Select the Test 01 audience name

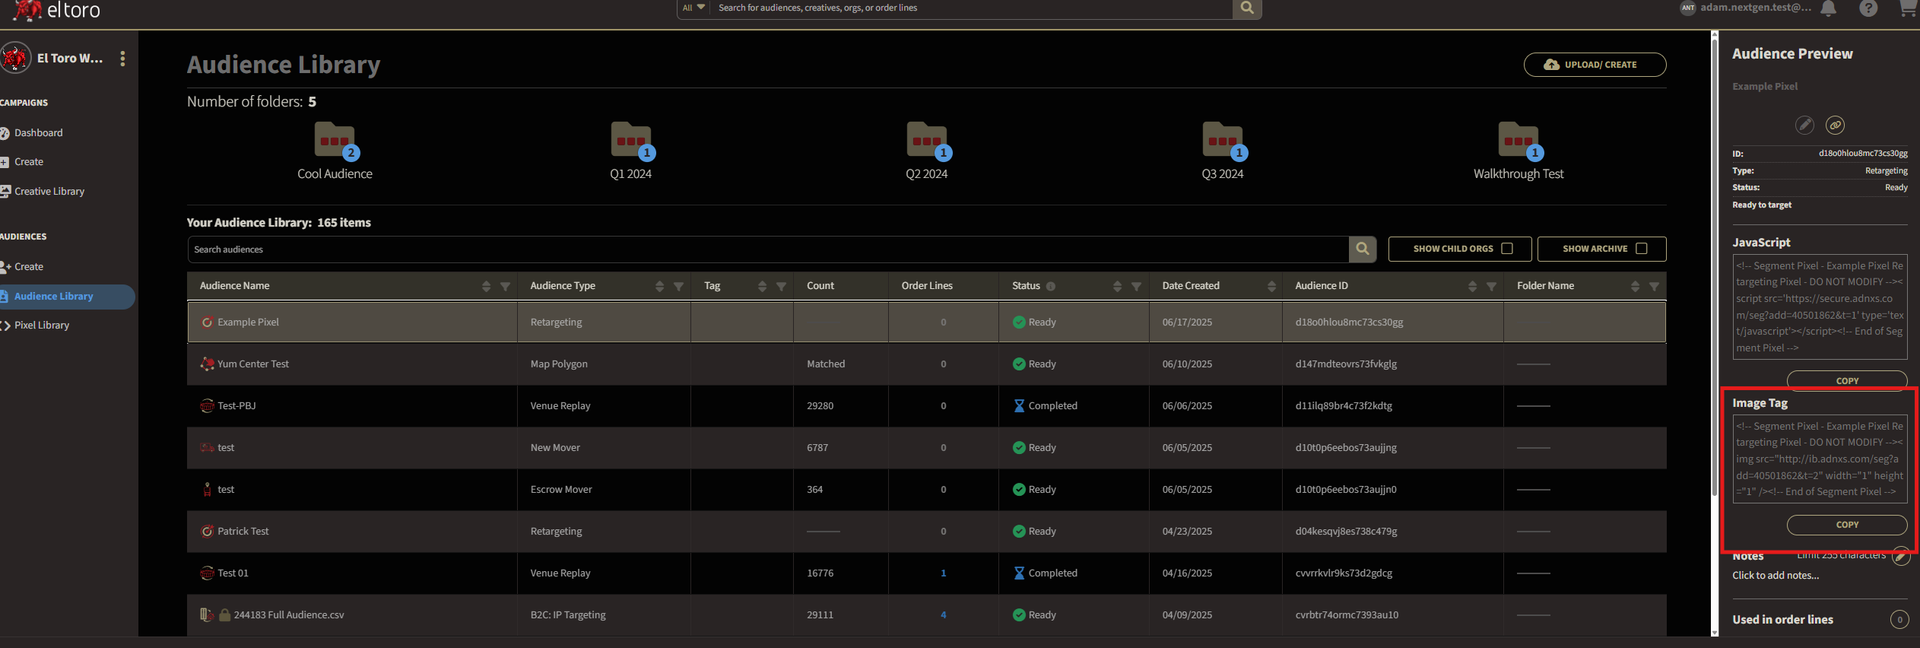(x=233, y=573)
